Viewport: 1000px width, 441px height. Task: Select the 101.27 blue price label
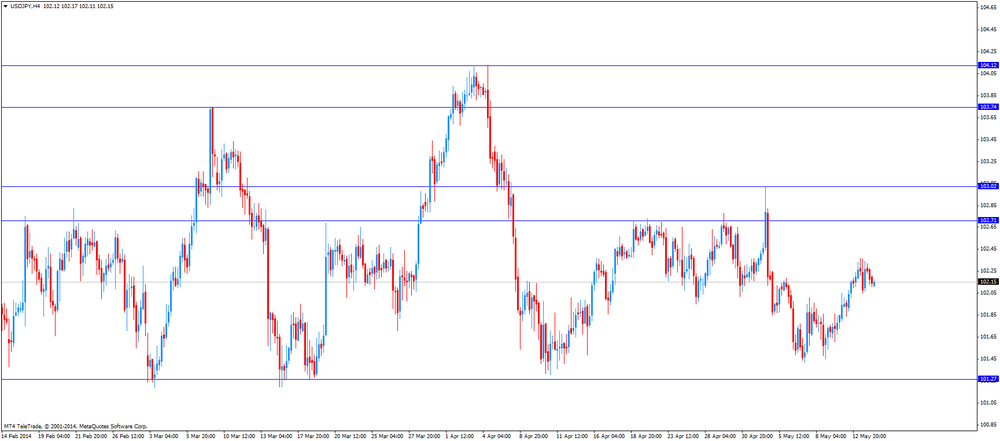(x=988, y=379)
